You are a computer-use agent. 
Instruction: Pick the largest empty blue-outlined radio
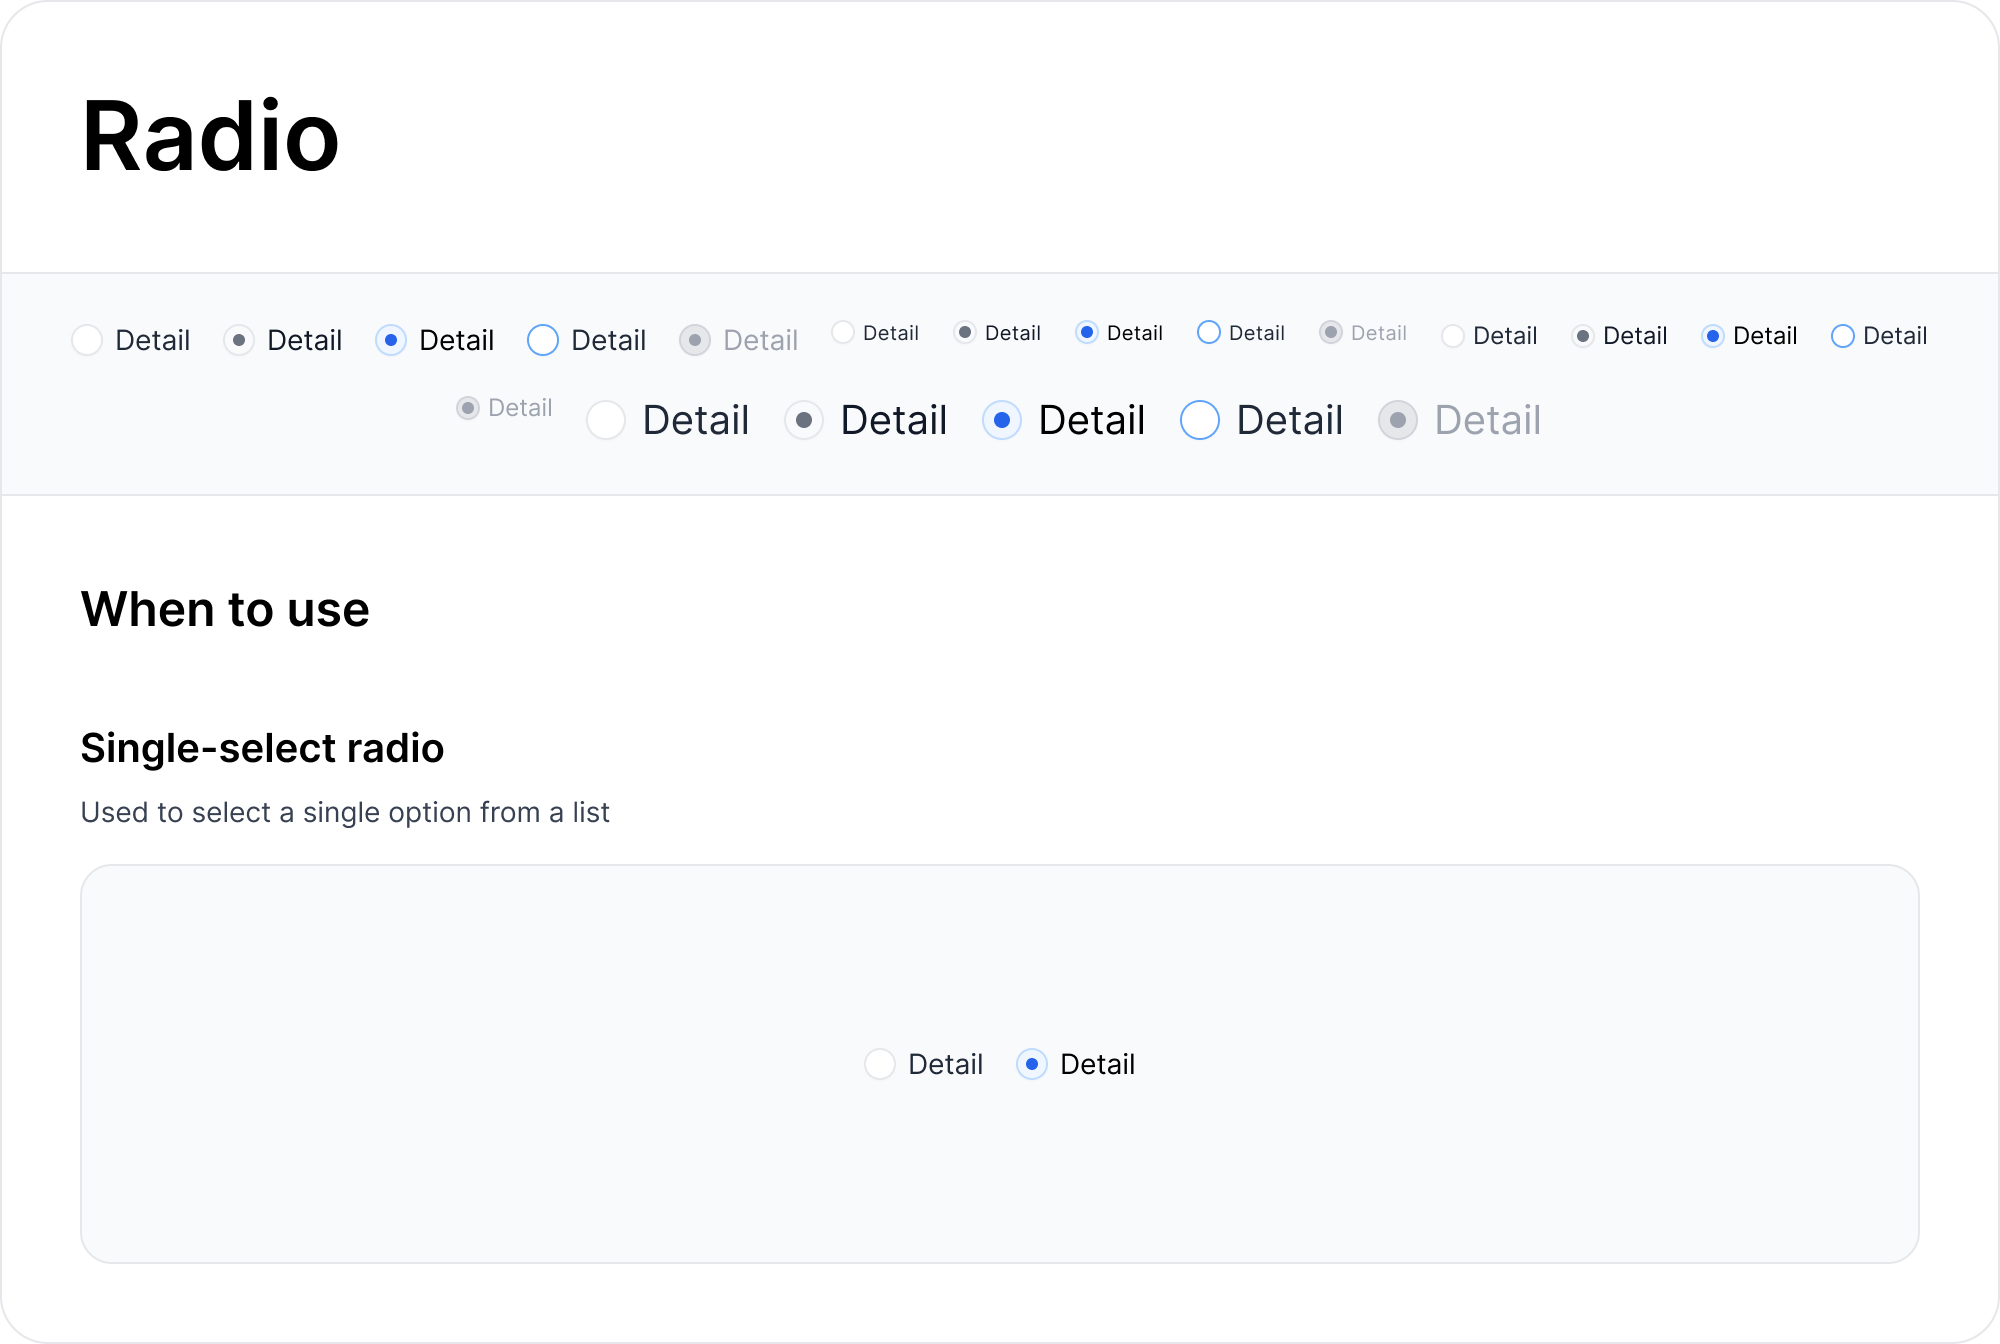1200,420
